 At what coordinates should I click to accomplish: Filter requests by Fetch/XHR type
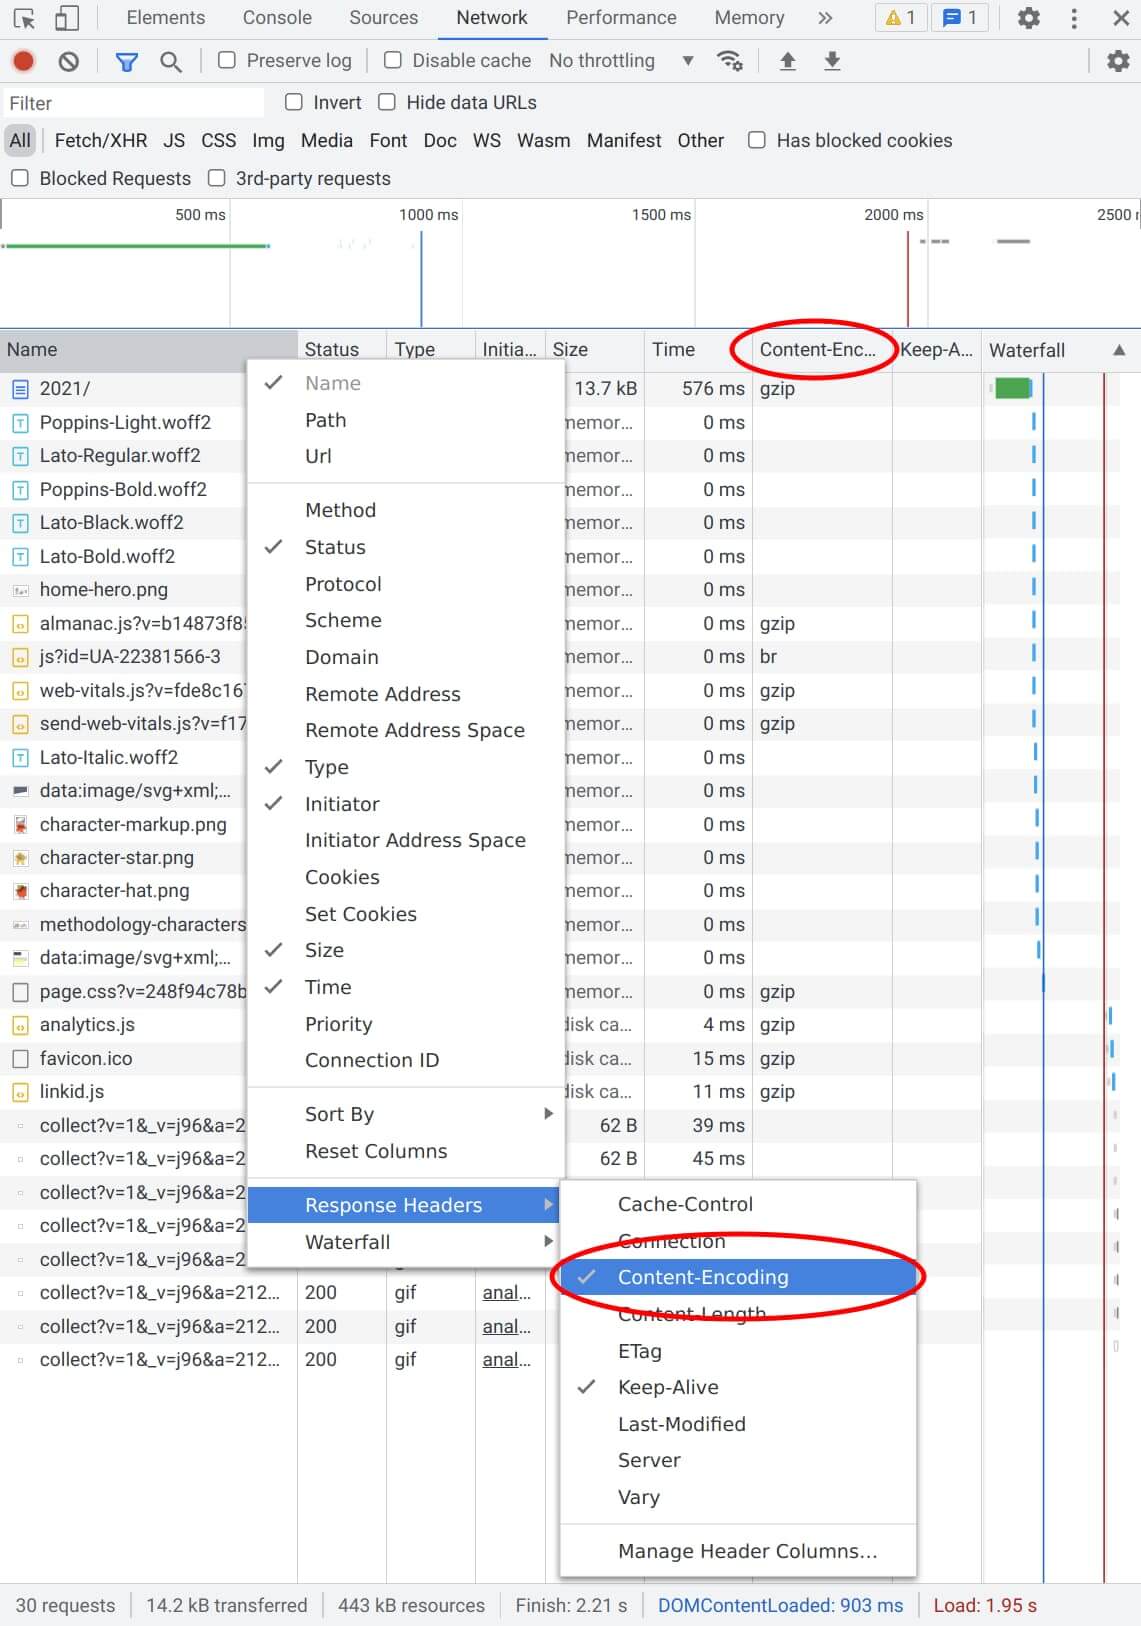(x=100, y=141)
